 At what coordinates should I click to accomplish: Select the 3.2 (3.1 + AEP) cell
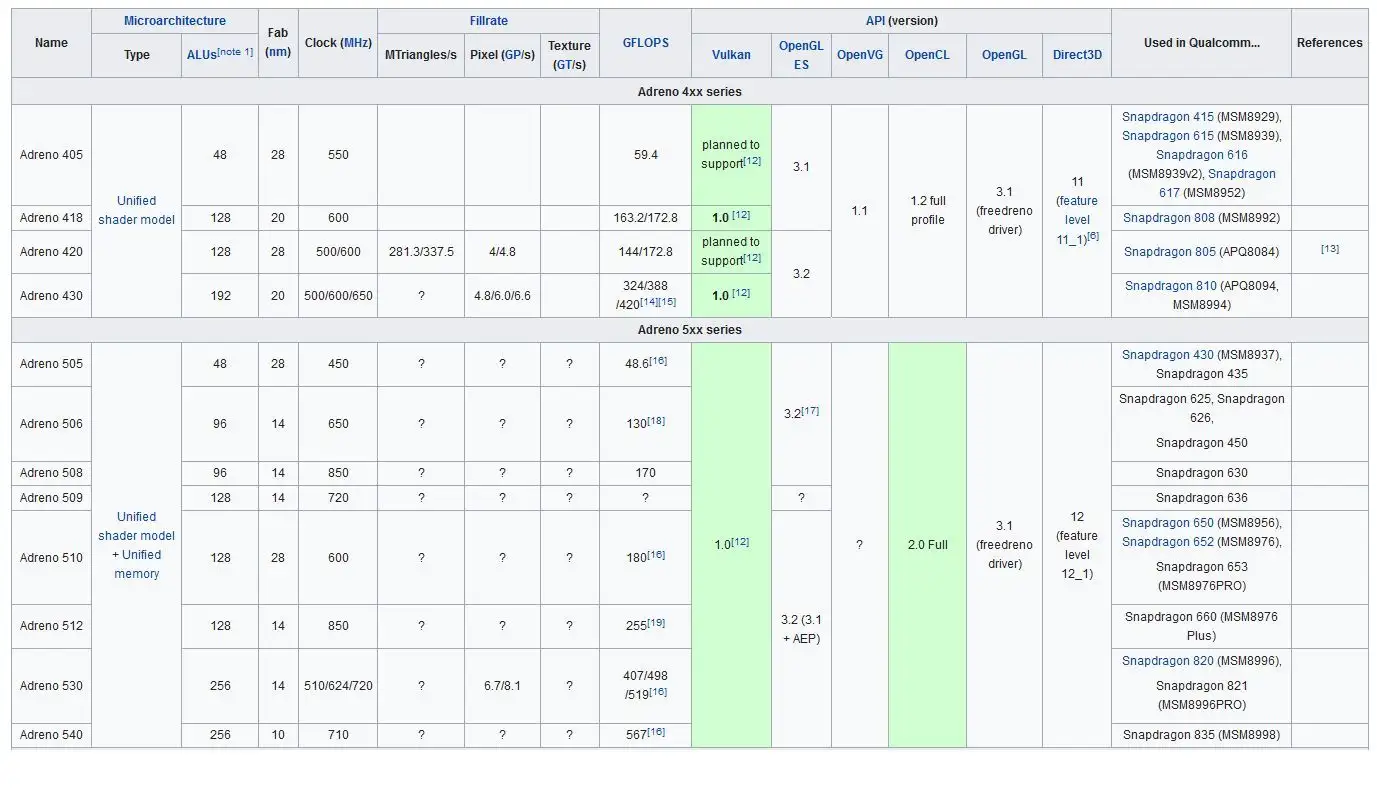pyautogui.click(x=801, y=629)
